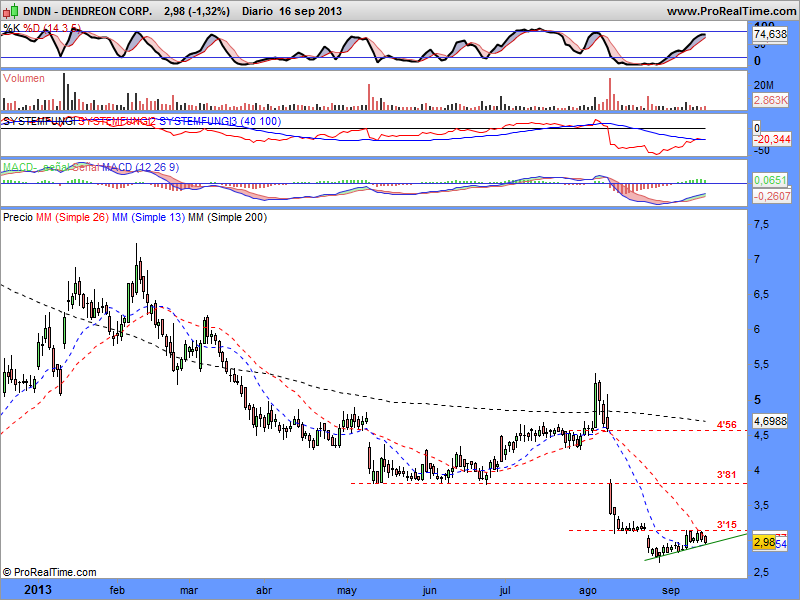Click the abr month label on time axis
800x600 pixels.
pos(264,590)
